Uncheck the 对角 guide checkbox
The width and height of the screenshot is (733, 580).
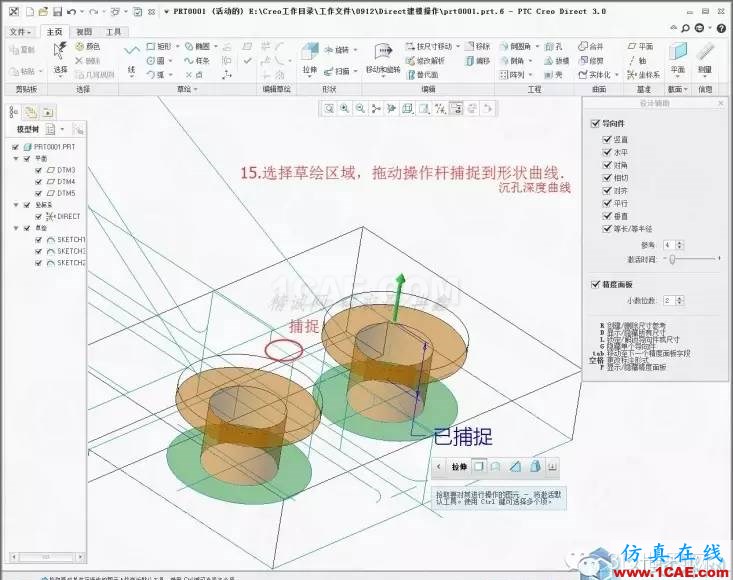click(607, 165)
